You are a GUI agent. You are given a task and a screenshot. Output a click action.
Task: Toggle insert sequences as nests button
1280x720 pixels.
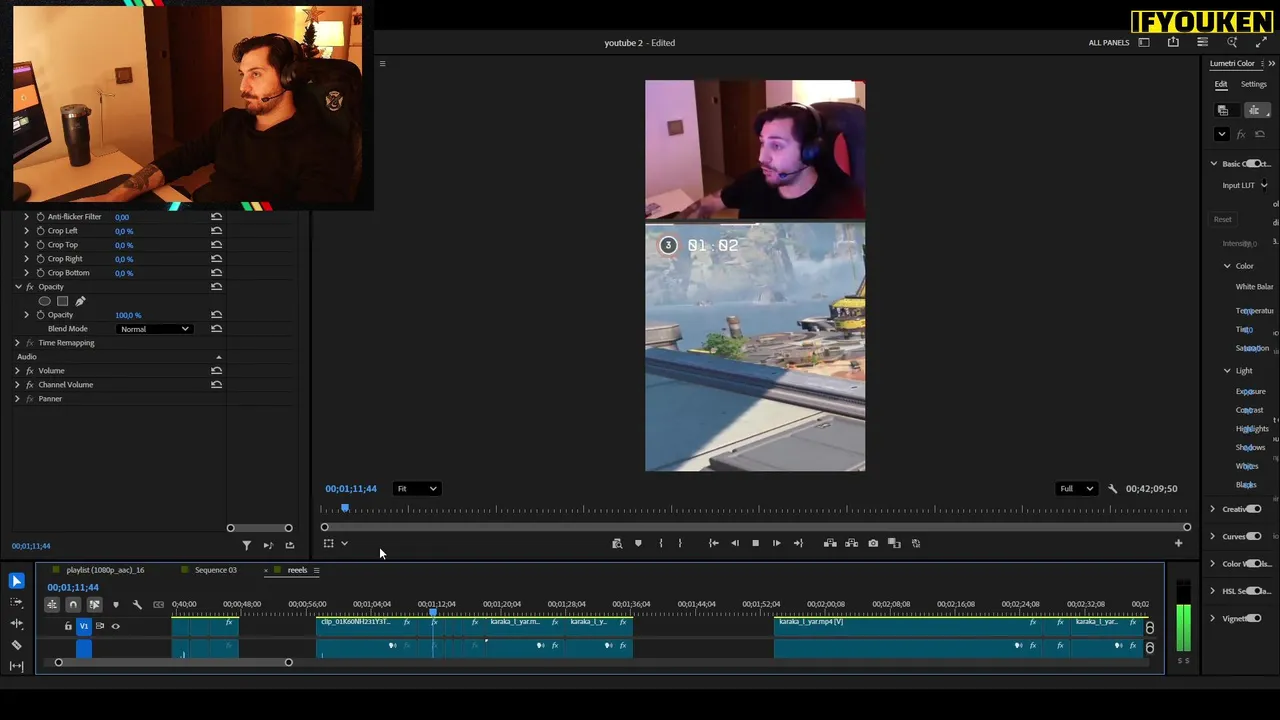click(x=52, y=604)
